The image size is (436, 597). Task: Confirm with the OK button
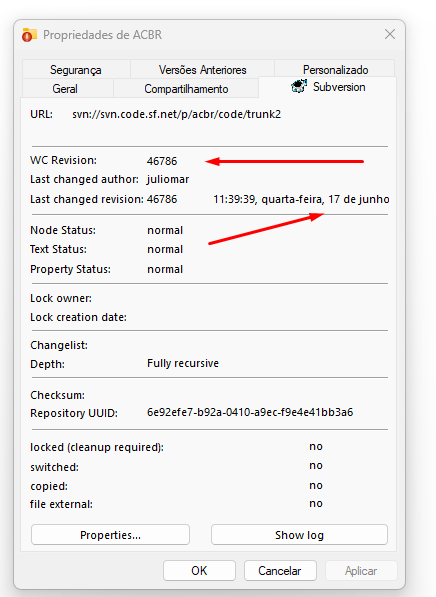[x=199, y=570]
